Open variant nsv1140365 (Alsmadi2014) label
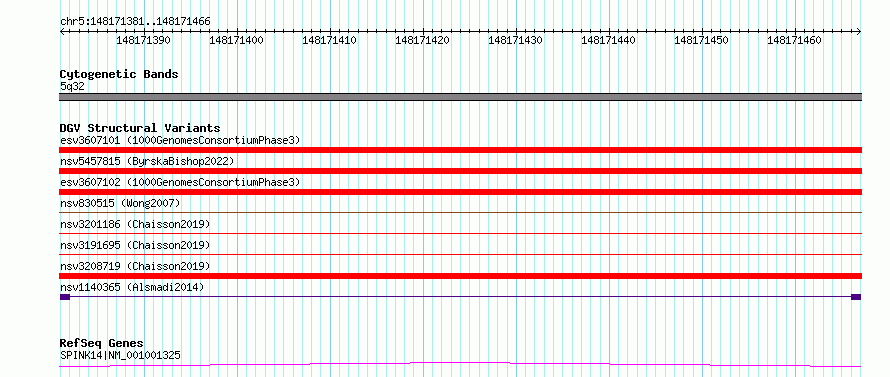The width and height of the screenshot is (890, 377). coord(132,287)
